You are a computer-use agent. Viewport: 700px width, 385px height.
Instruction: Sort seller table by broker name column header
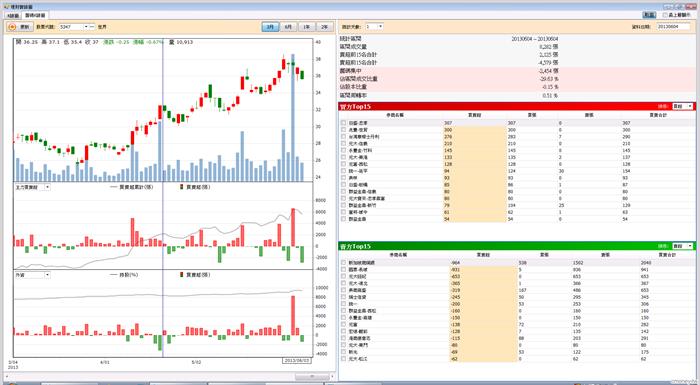398,255
